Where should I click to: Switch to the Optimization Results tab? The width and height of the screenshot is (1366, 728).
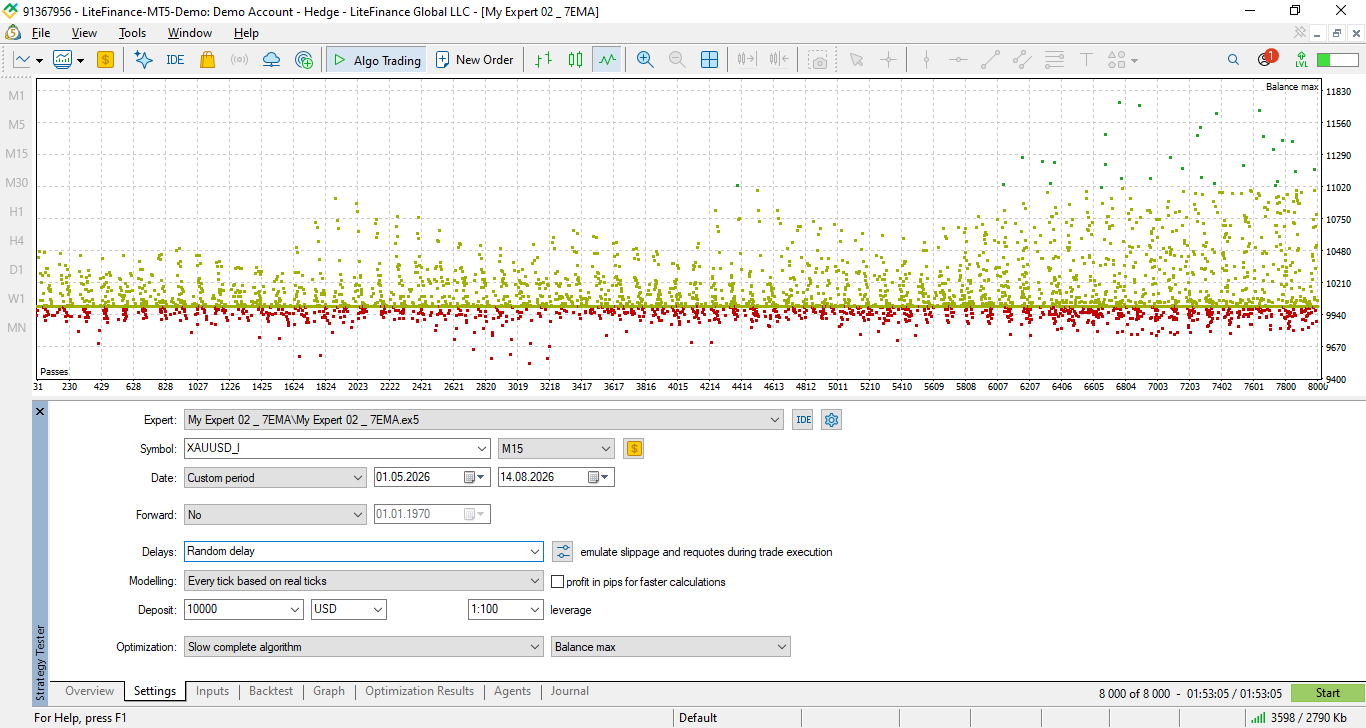click(419, 691)
